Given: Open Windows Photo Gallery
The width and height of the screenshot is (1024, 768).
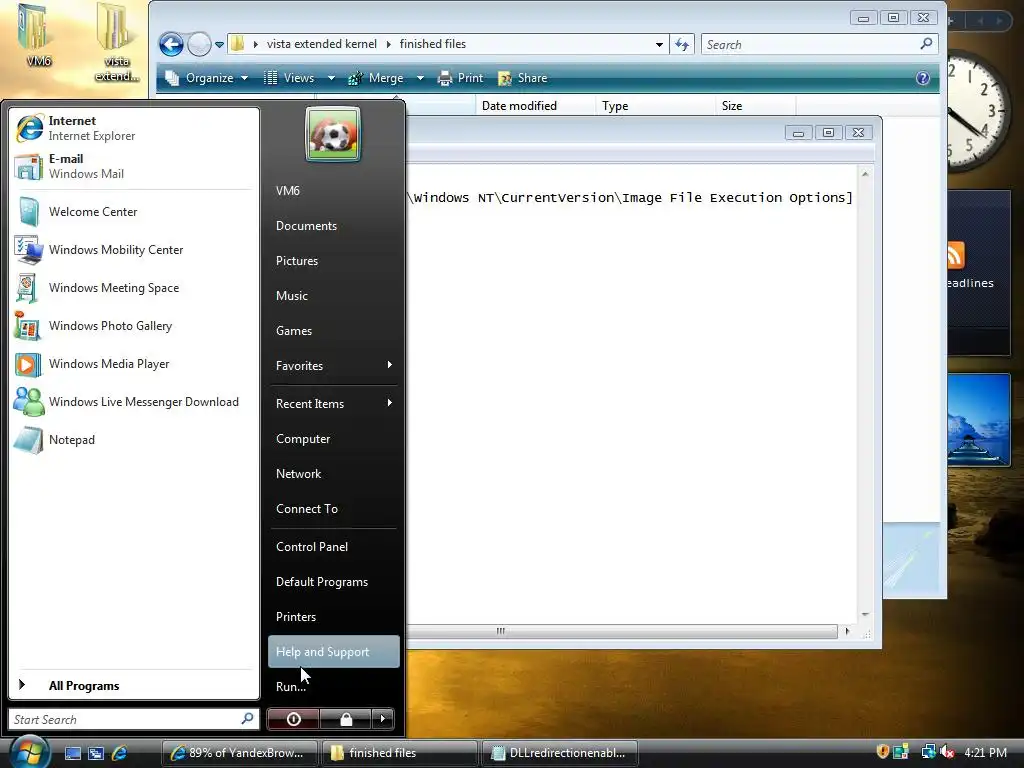Looking at the screenshot, I should tap(134, 325).
